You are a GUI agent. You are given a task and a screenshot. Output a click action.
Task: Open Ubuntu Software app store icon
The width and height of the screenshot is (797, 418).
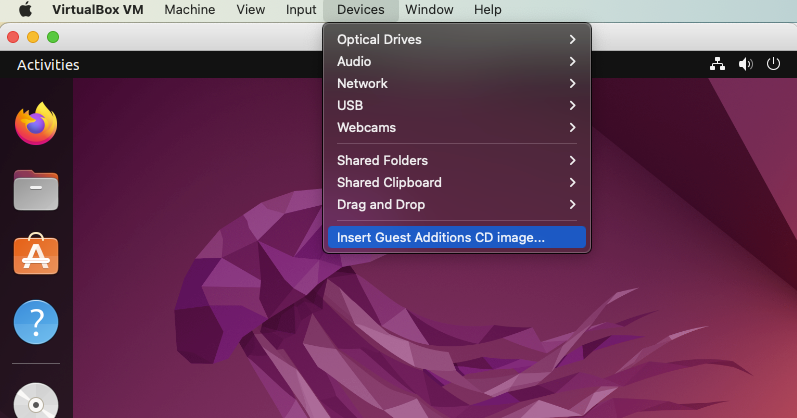[x=36, y=256]
